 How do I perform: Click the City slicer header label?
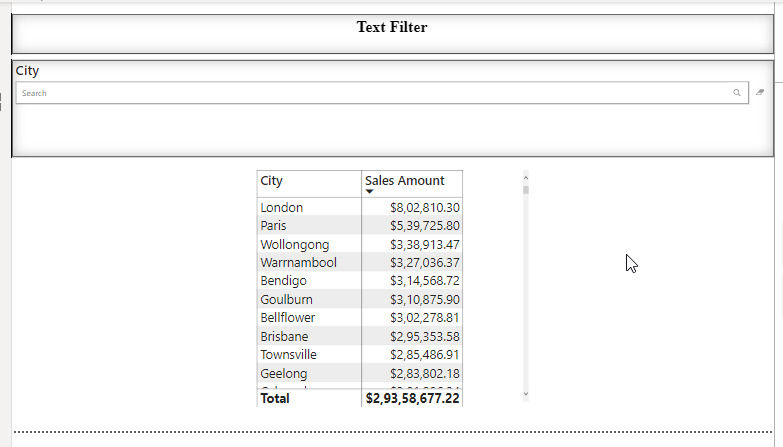28,71
